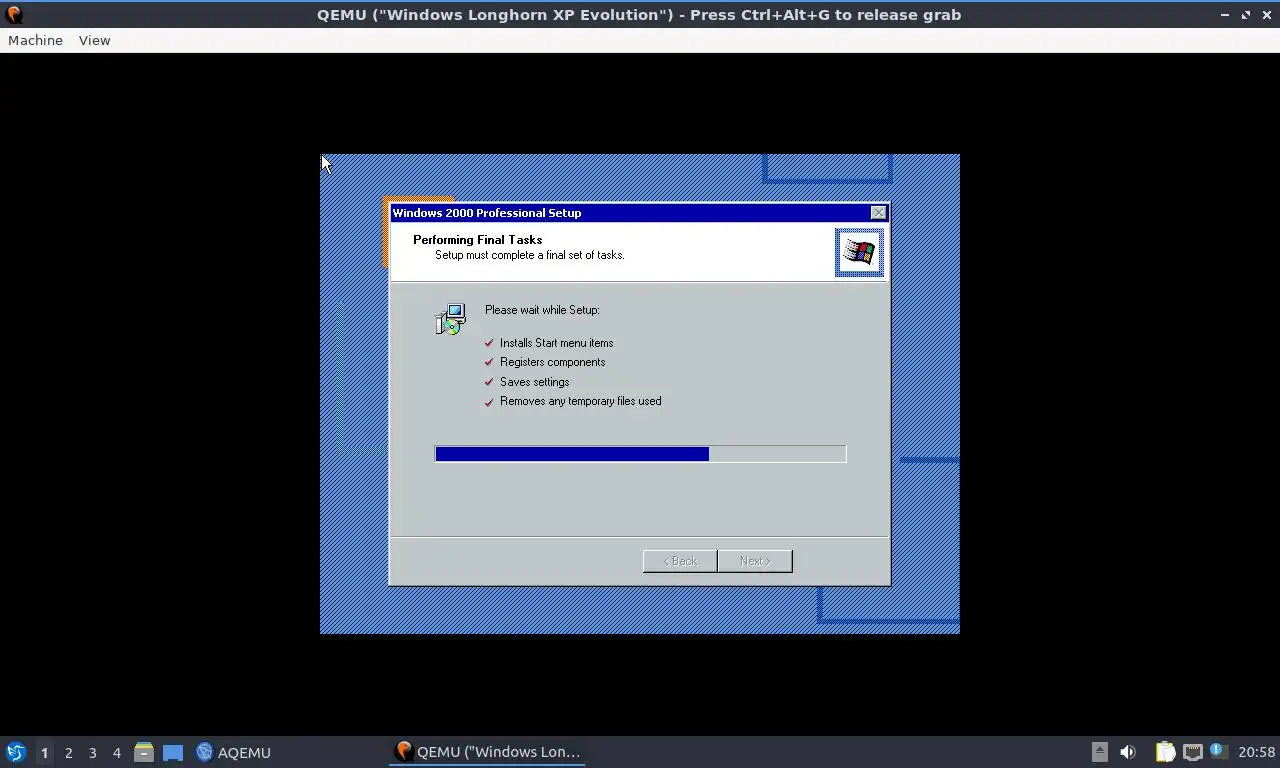Click the 'Registers components' text
Screen dimensions: 1280x768
point(552,362)
